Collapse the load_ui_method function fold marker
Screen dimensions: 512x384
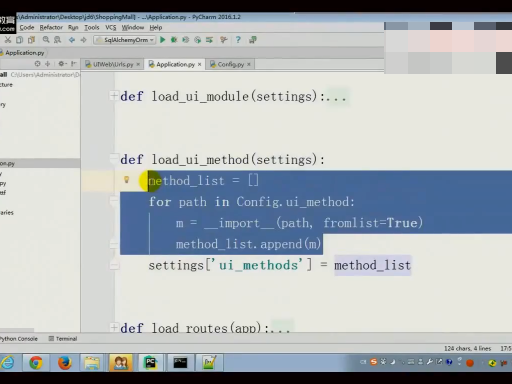114,157
